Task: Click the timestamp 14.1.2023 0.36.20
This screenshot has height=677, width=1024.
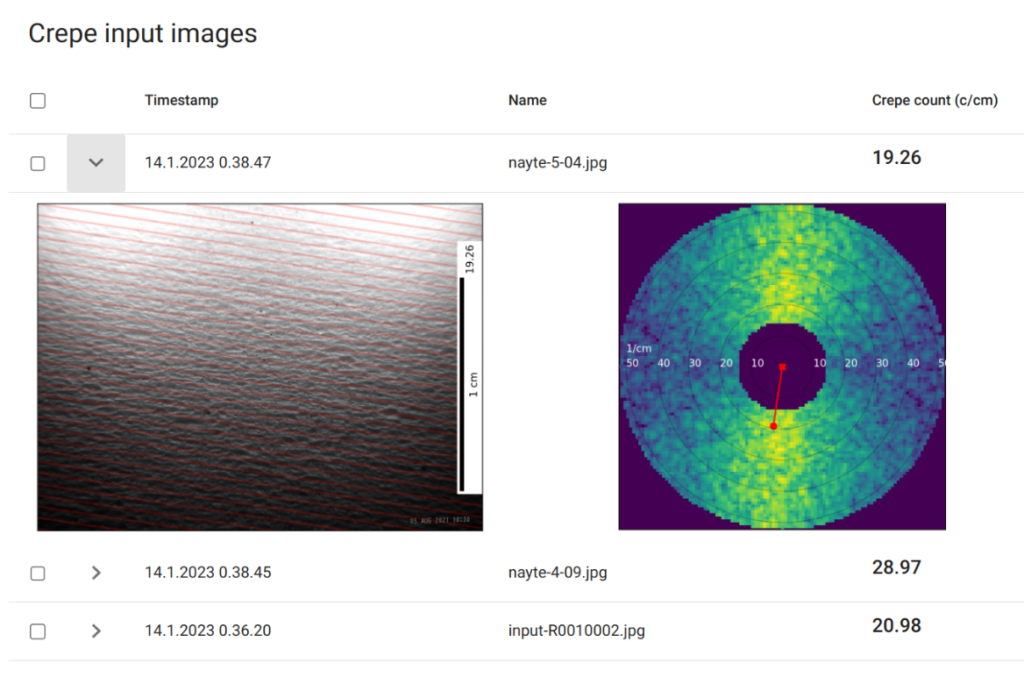Action: (208, 631)
